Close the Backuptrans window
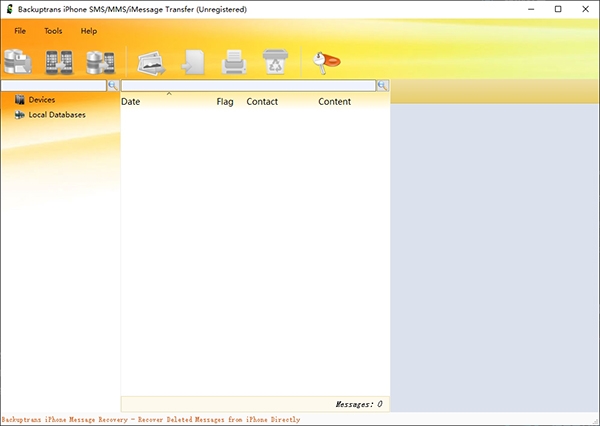 click(x=585, y=9)
